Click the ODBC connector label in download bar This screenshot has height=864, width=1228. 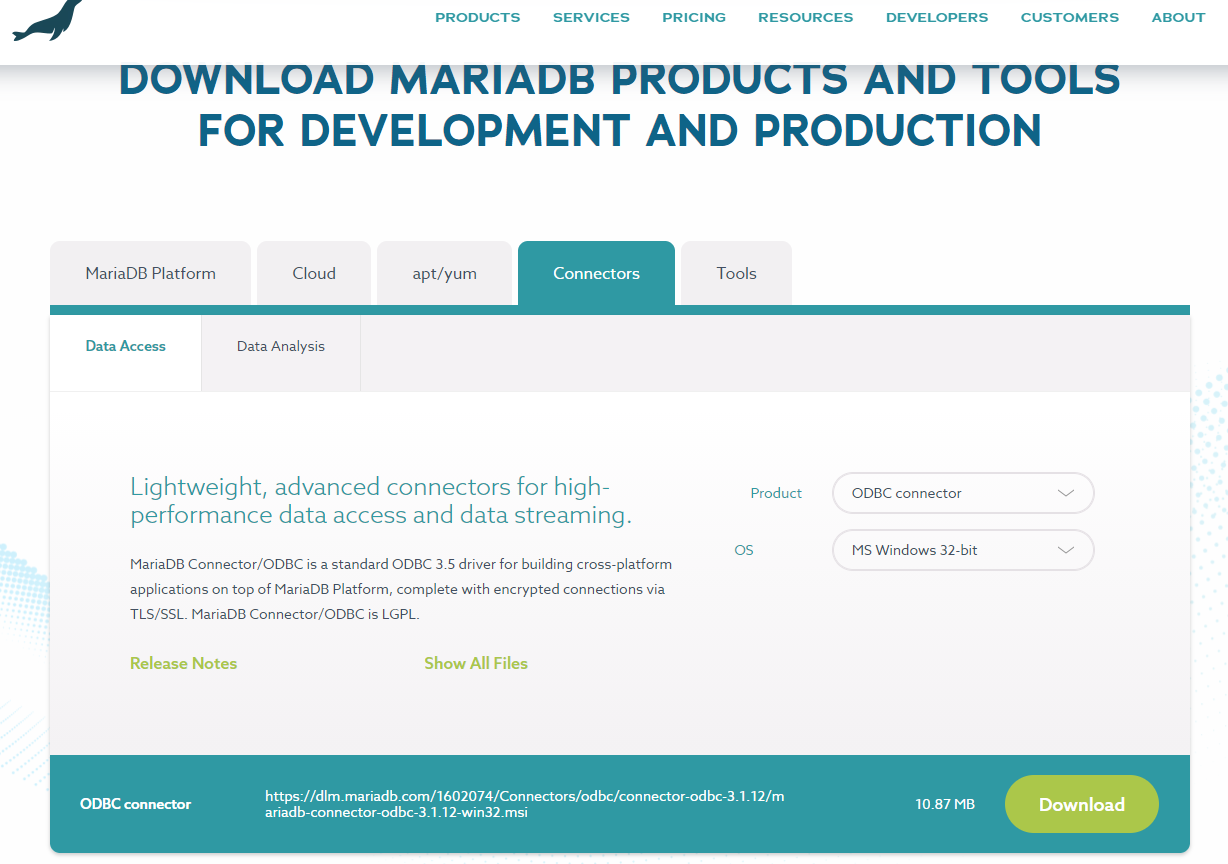point(135,804)
